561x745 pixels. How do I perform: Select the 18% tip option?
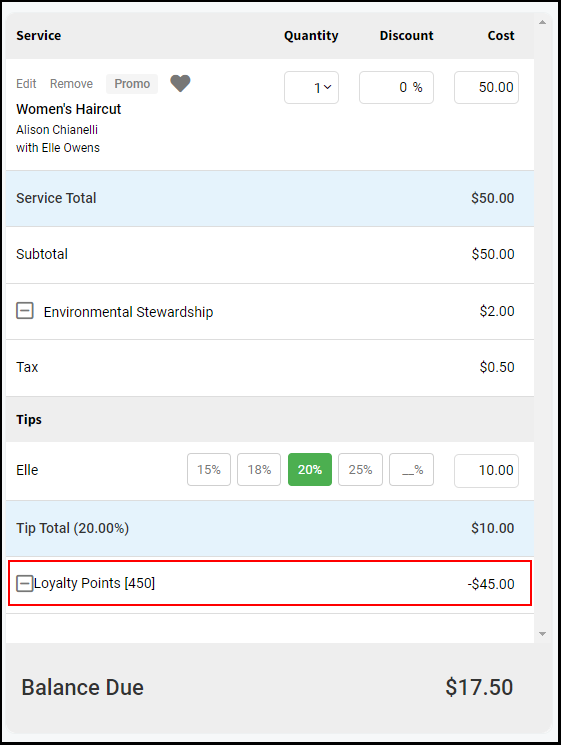click(259, 470)
